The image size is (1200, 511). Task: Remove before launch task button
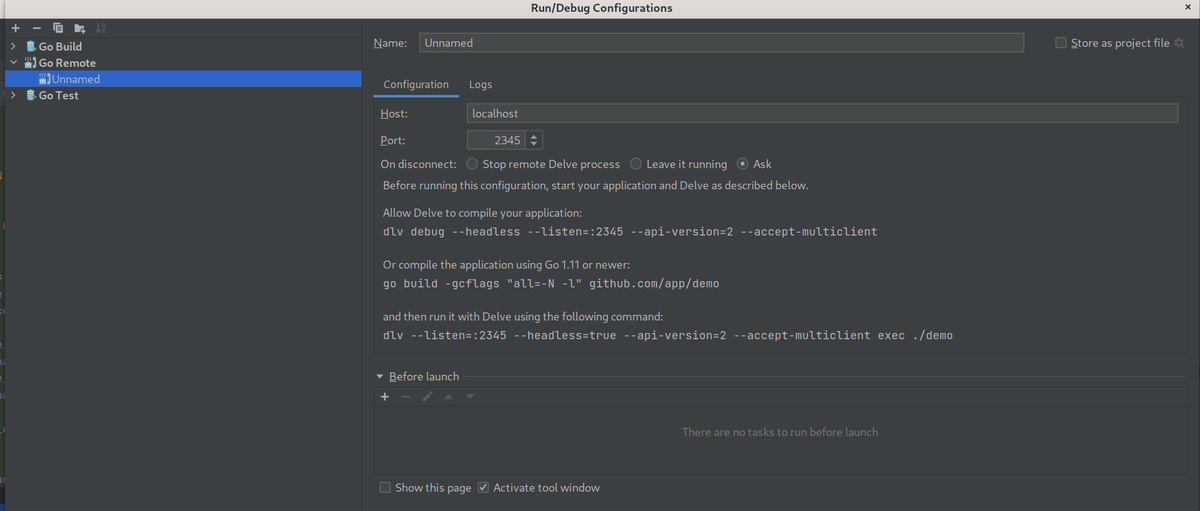click(406, 397)
